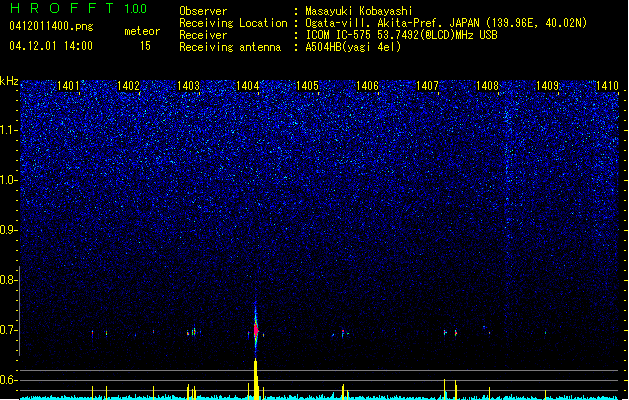The width and height of the screenshot is (629, 400).
Task: Click the 0.8 kHz axis label
Action: point(8,280)
